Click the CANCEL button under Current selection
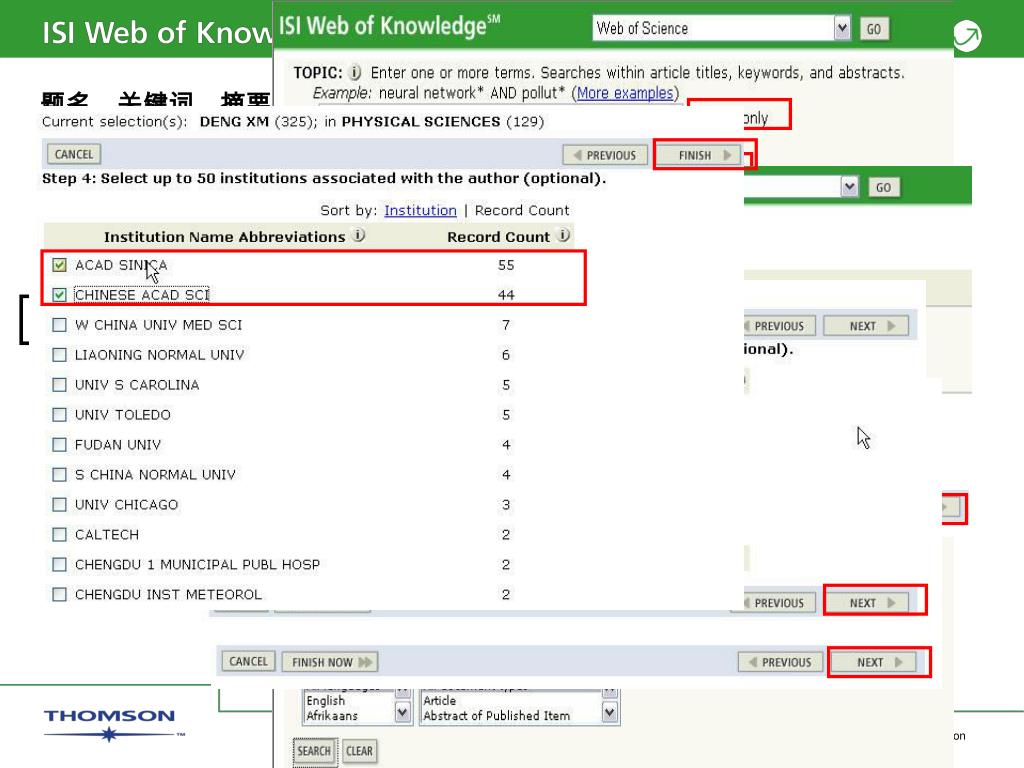The image size is (1024, 768). pyautogui.click(x=74, y=155)
